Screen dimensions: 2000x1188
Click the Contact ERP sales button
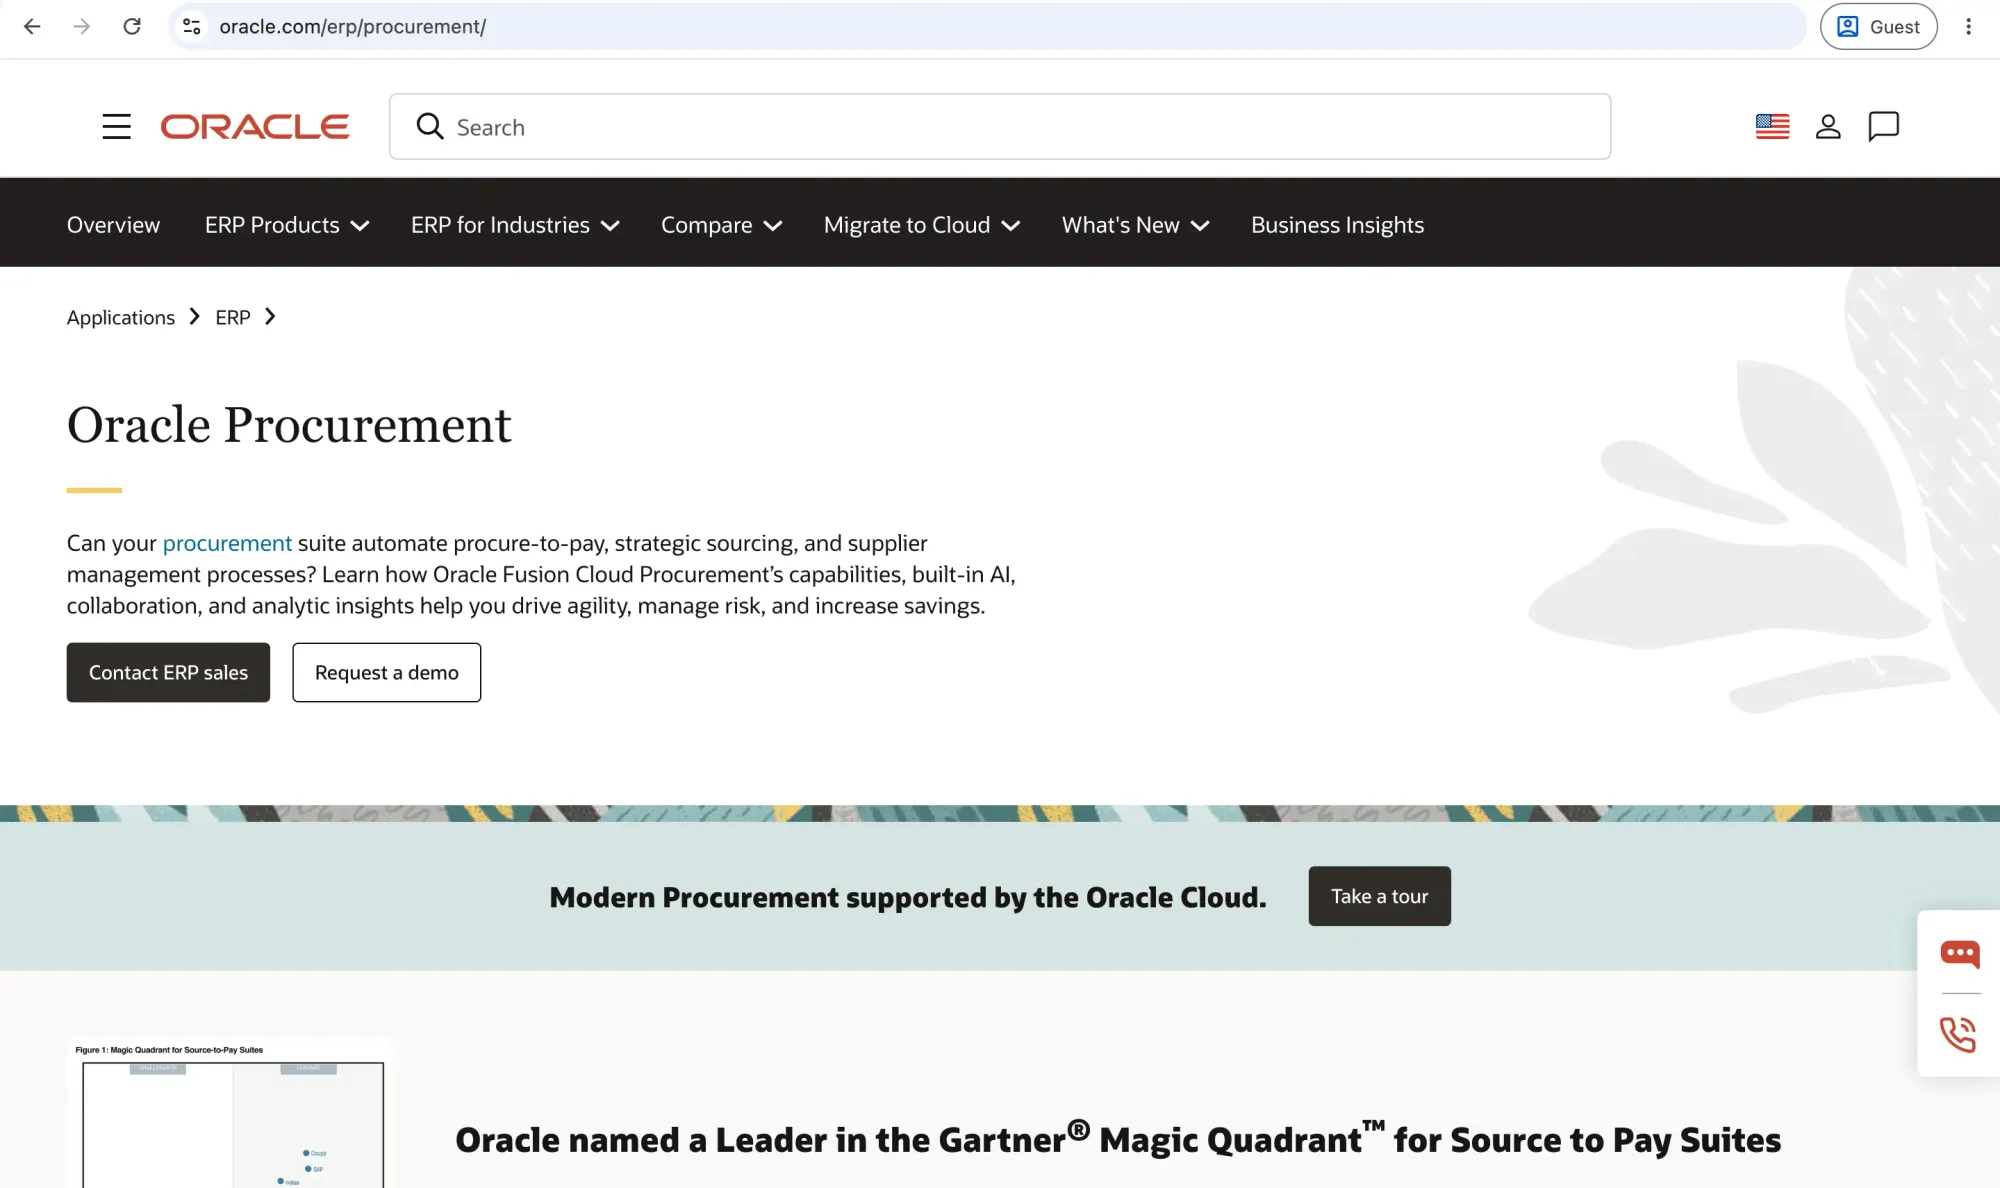[x=168, y=672]
